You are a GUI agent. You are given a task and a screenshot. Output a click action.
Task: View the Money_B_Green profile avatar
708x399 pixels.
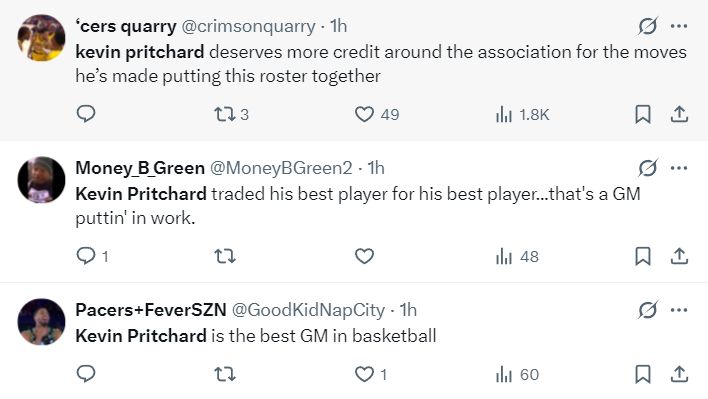41,180
